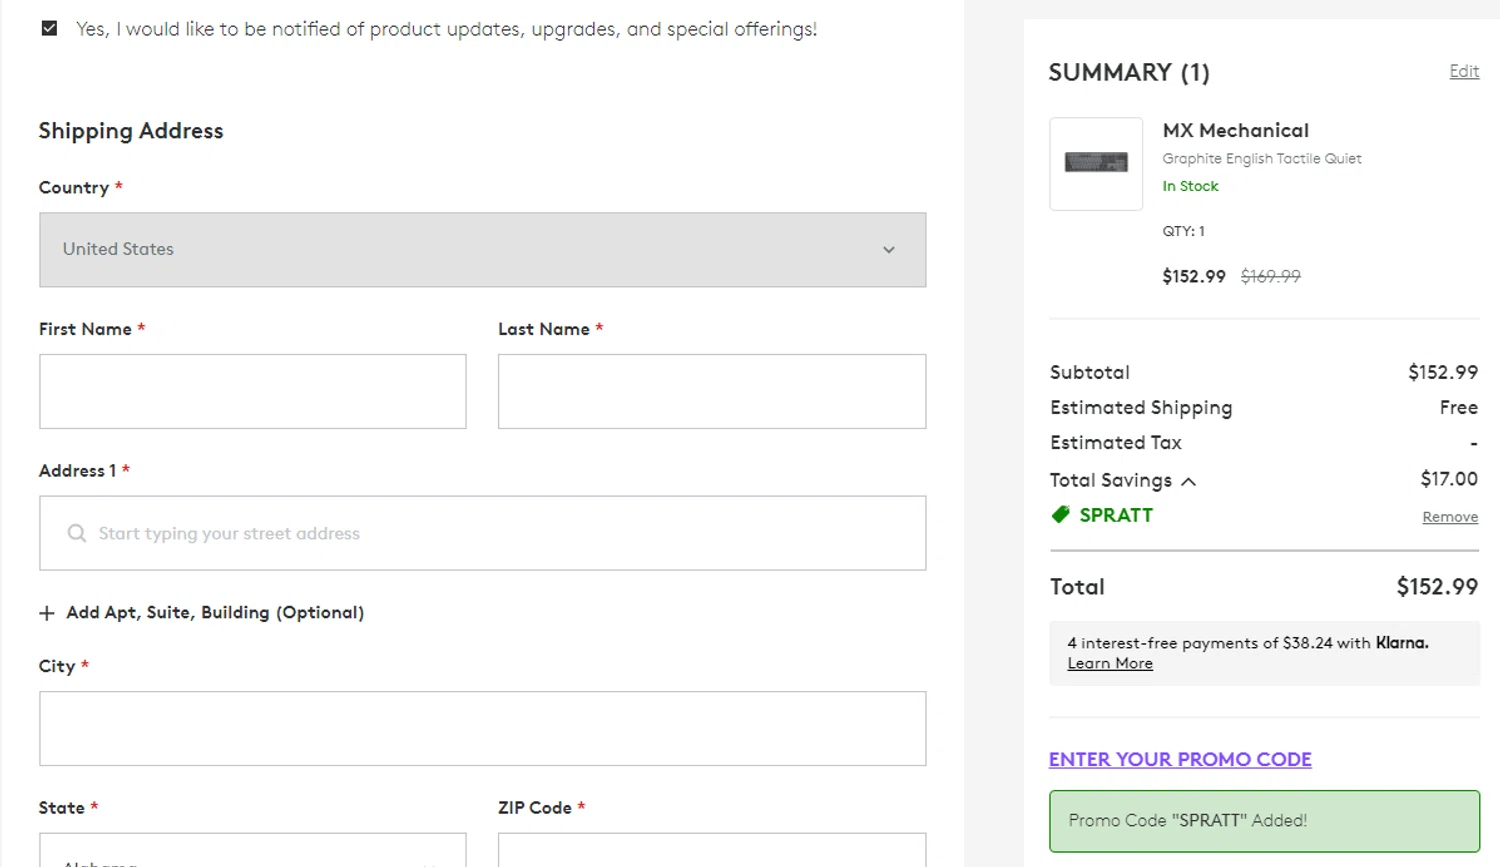
Task: Open the State dropdown
Action: [252, 850]
